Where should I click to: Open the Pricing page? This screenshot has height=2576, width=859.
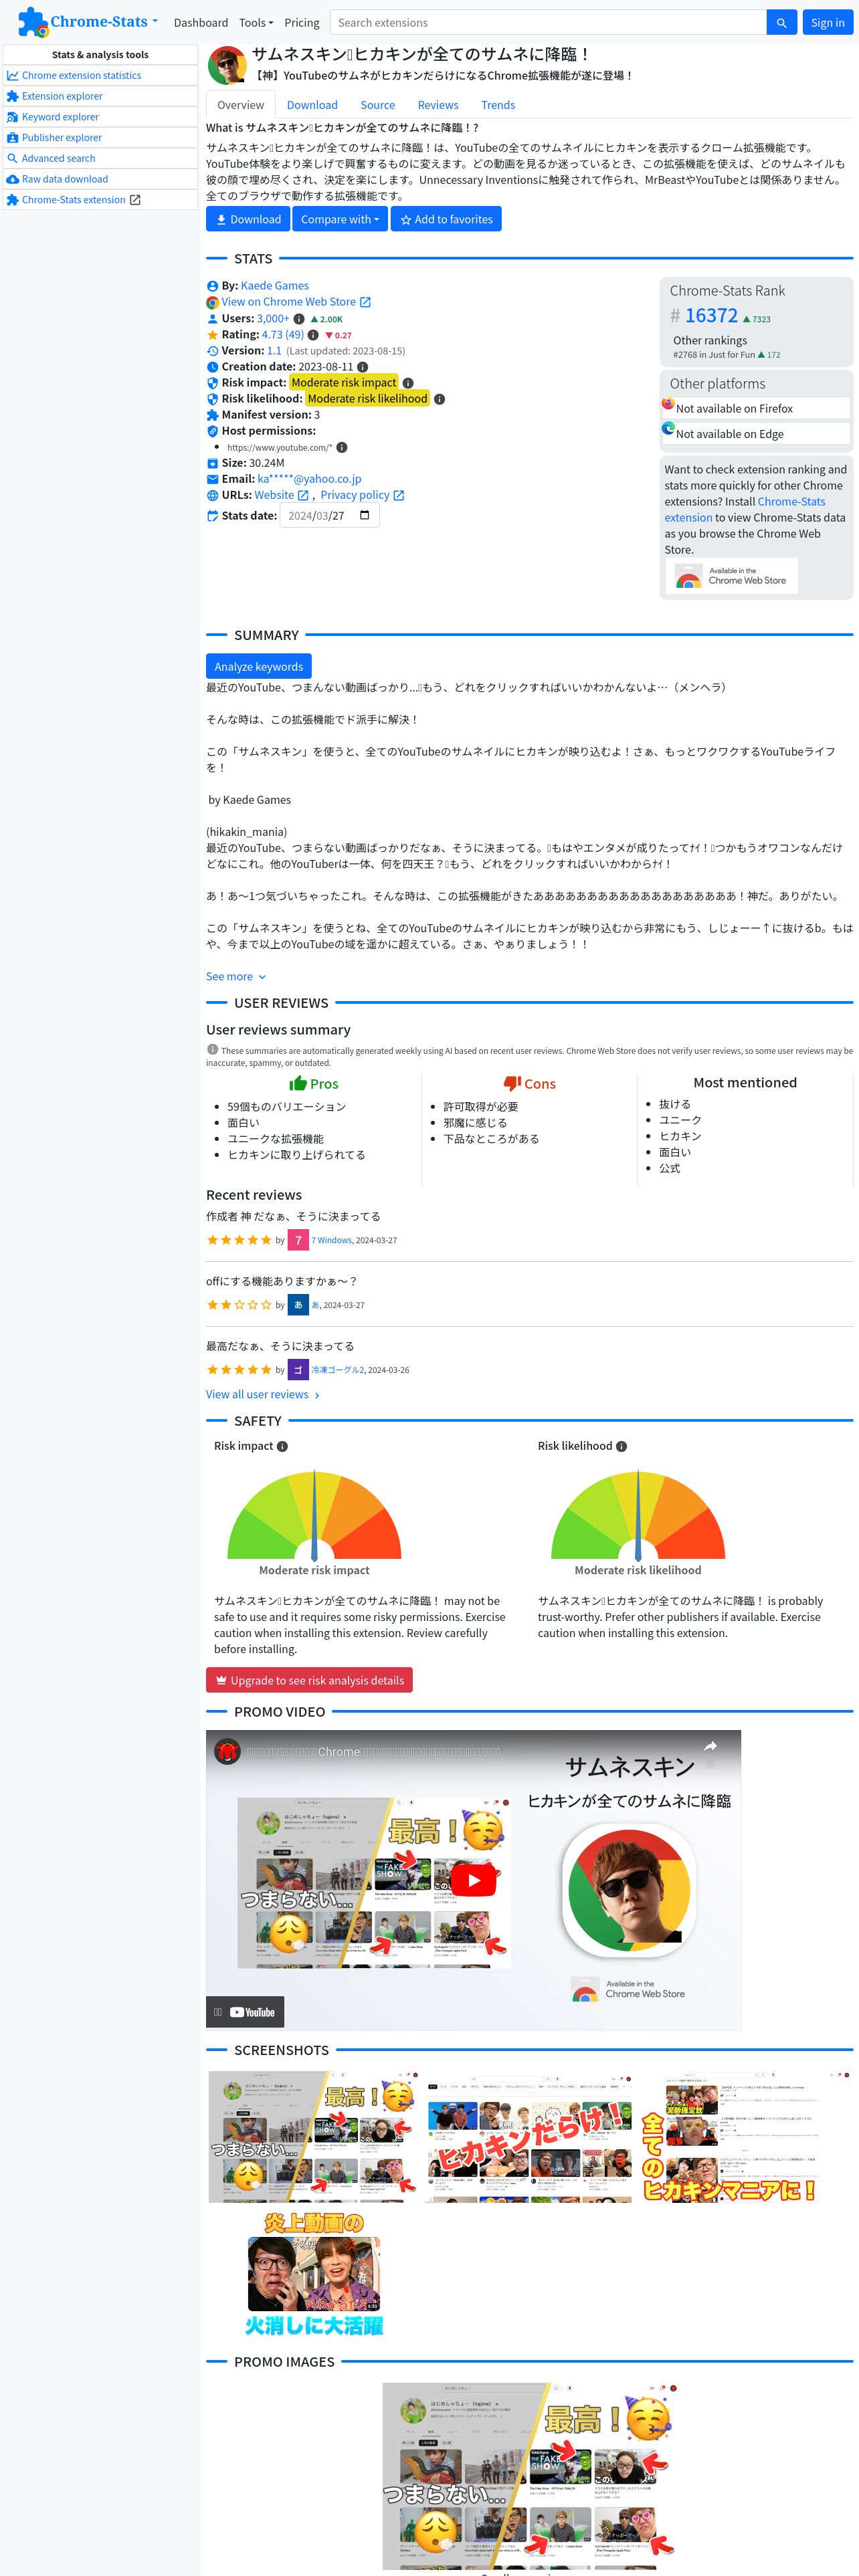302,22
